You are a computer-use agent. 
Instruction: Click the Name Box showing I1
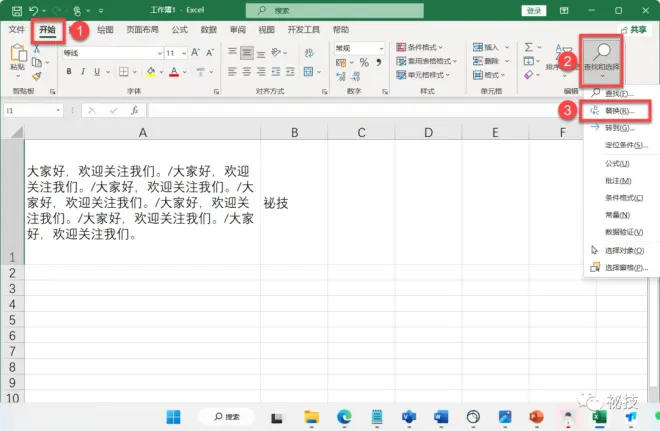[x=33, y=111]
